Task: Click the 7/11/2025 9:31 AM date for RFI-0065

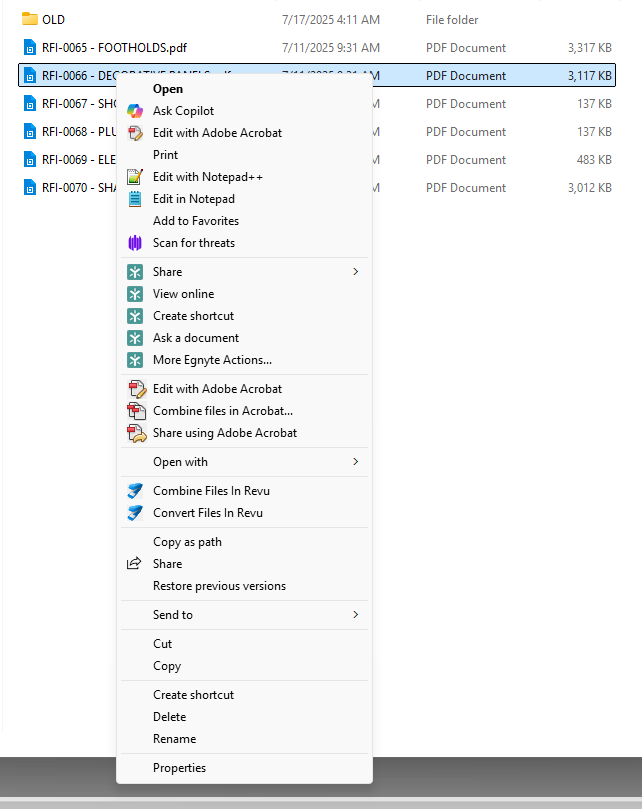Action: pos(331,48)
